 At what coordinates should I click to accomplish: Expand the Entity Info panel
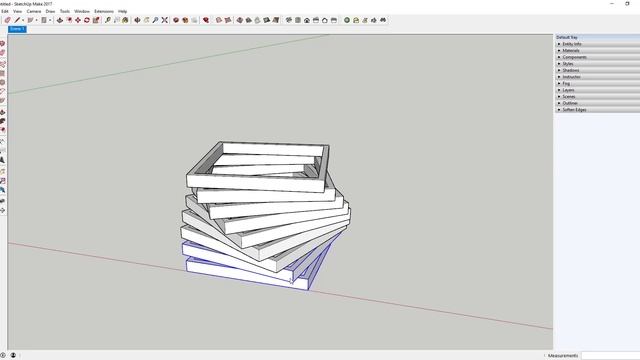[x=597, y=44]
